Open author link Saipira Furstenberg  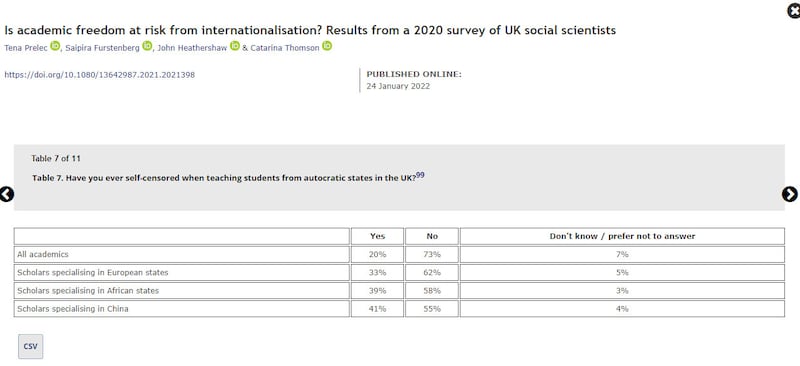pyautogui.click(x=103, y=48)
